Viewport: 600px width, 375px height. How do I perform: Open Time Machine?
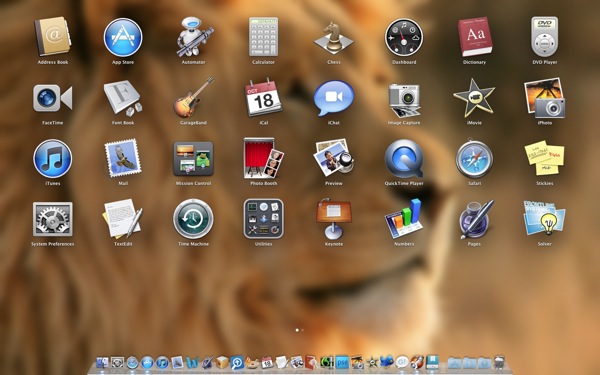[x=194, y=219]
